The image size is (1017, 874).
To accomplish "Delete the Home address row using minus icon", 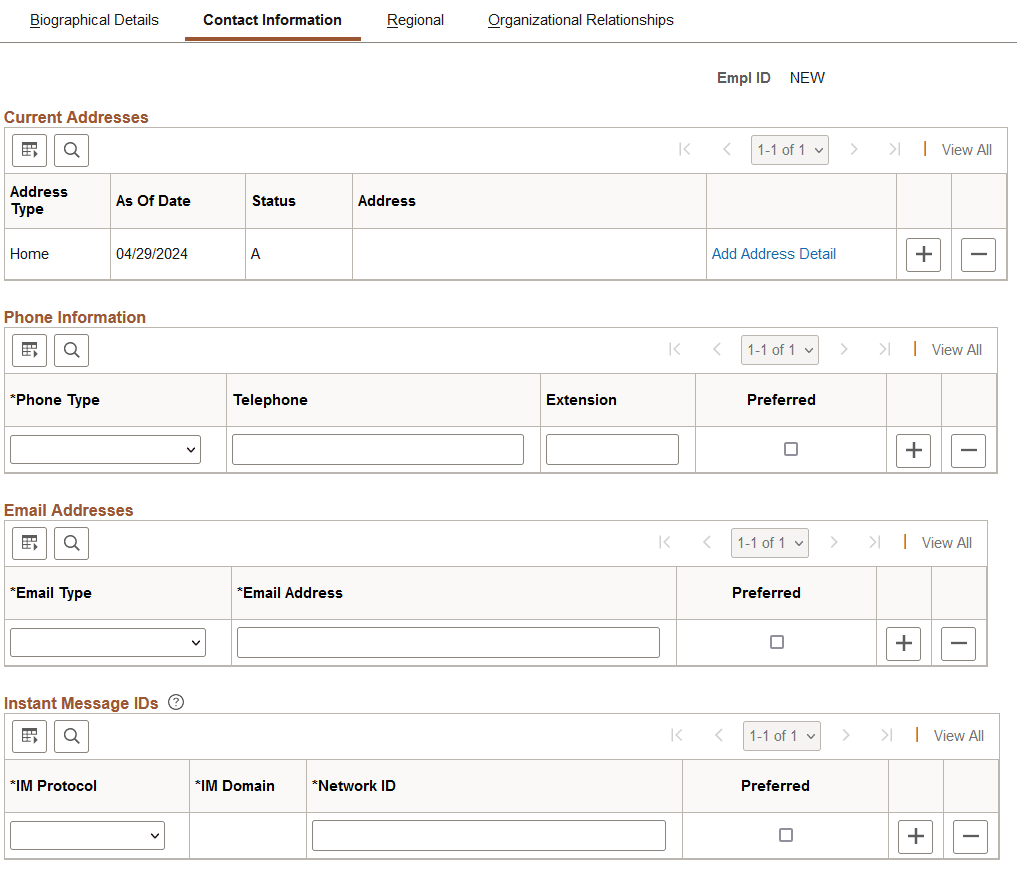I will [x=978, y=254].
